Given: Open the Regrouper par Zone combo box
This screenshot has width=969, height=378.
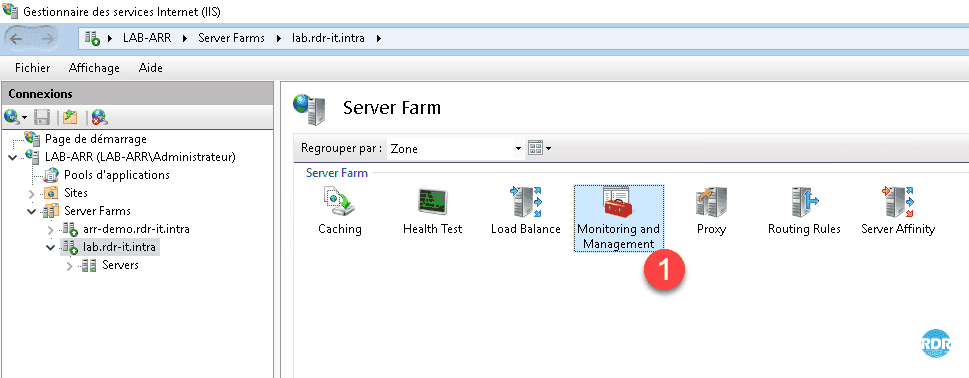Looking at the screenshot, I should coord(455,148).
